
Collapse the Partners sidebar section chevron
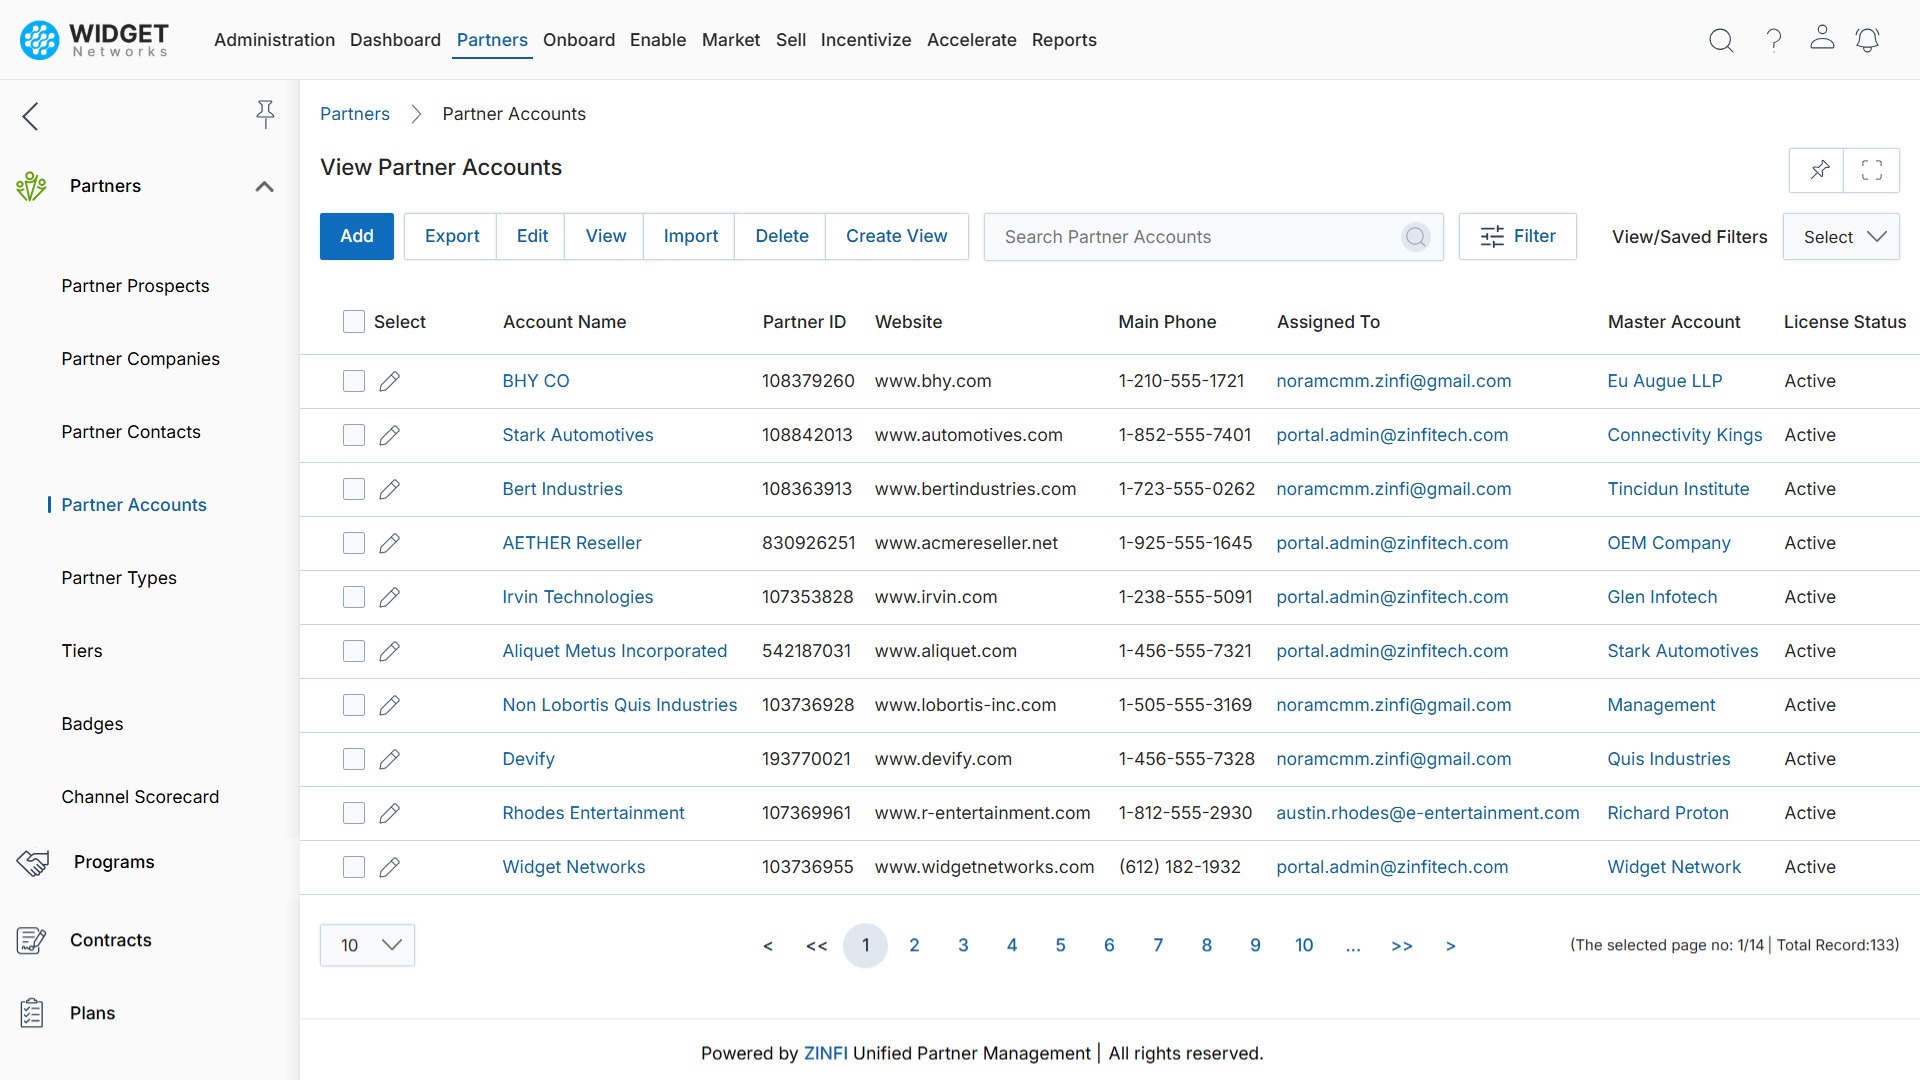[264, 186]
